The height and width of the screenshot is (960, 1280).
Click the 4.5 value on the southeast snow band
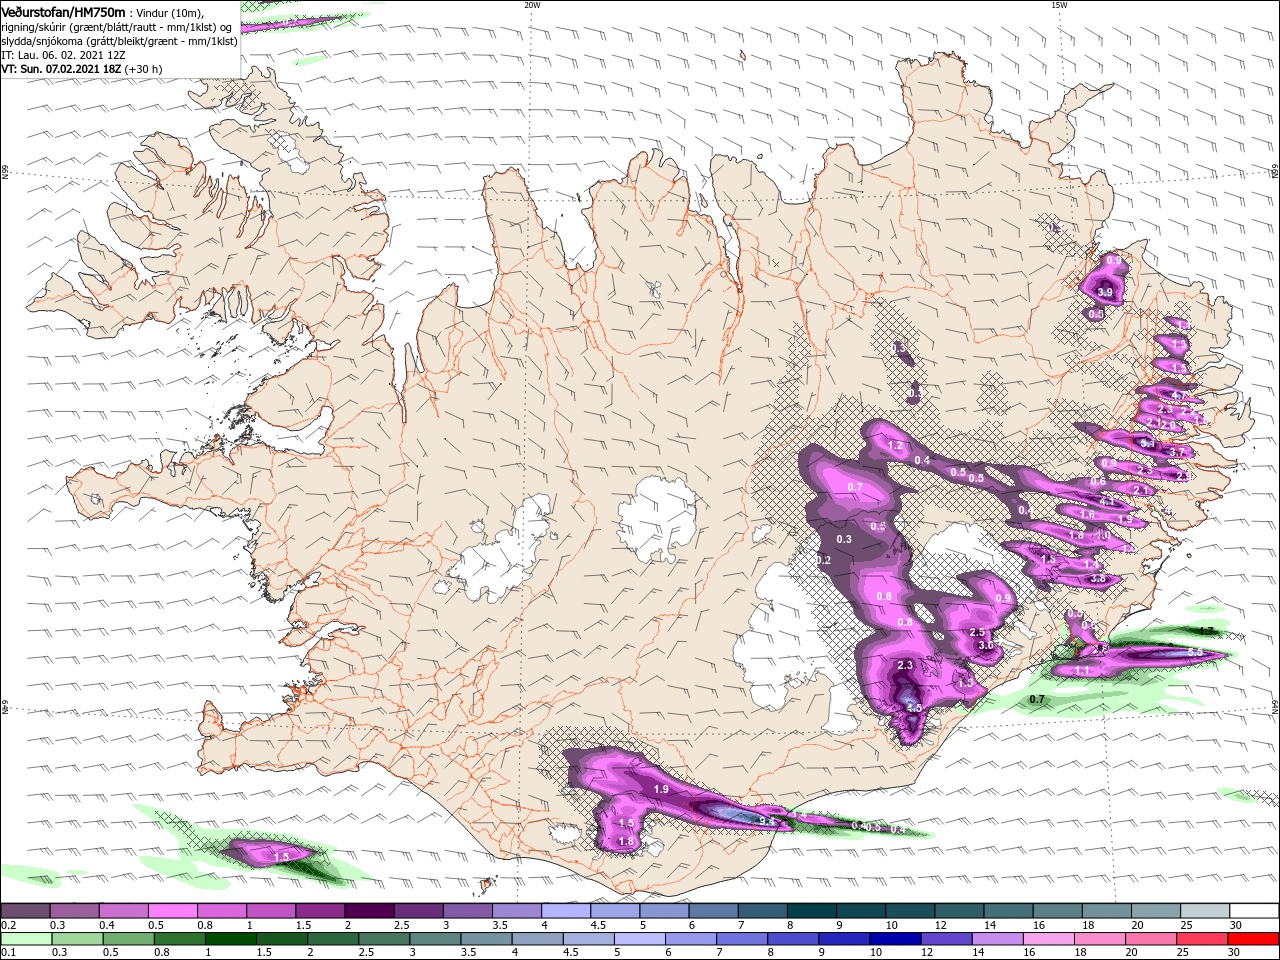click(913, 707)
